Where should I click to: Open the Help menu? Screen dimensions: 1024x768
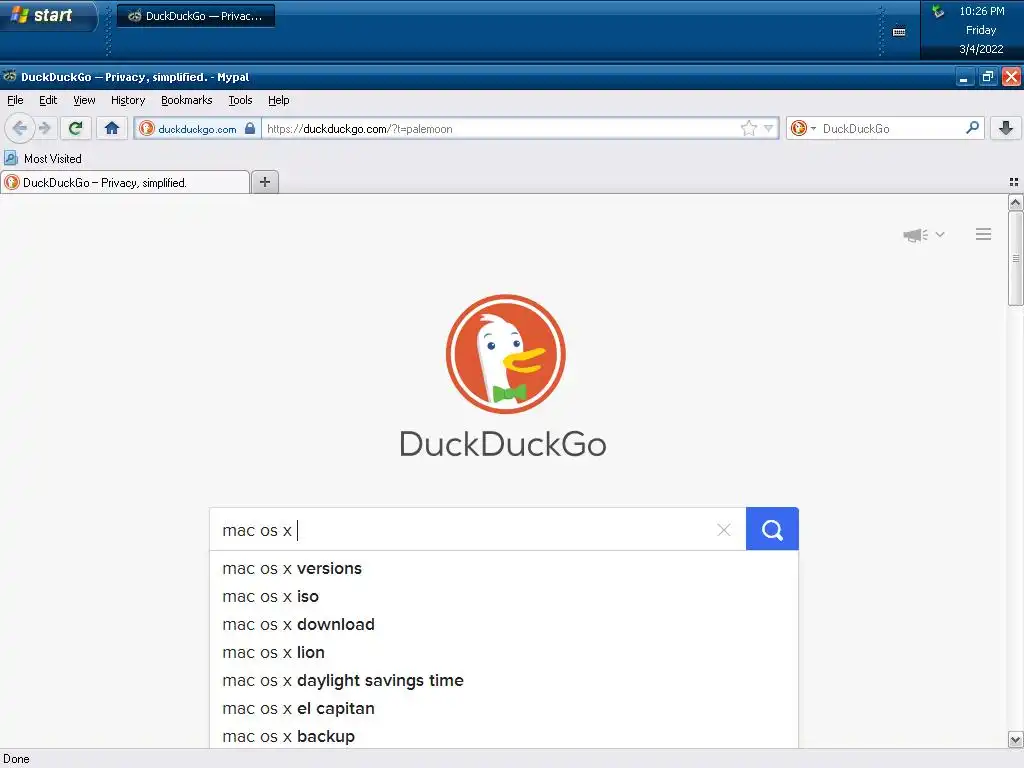278,100
